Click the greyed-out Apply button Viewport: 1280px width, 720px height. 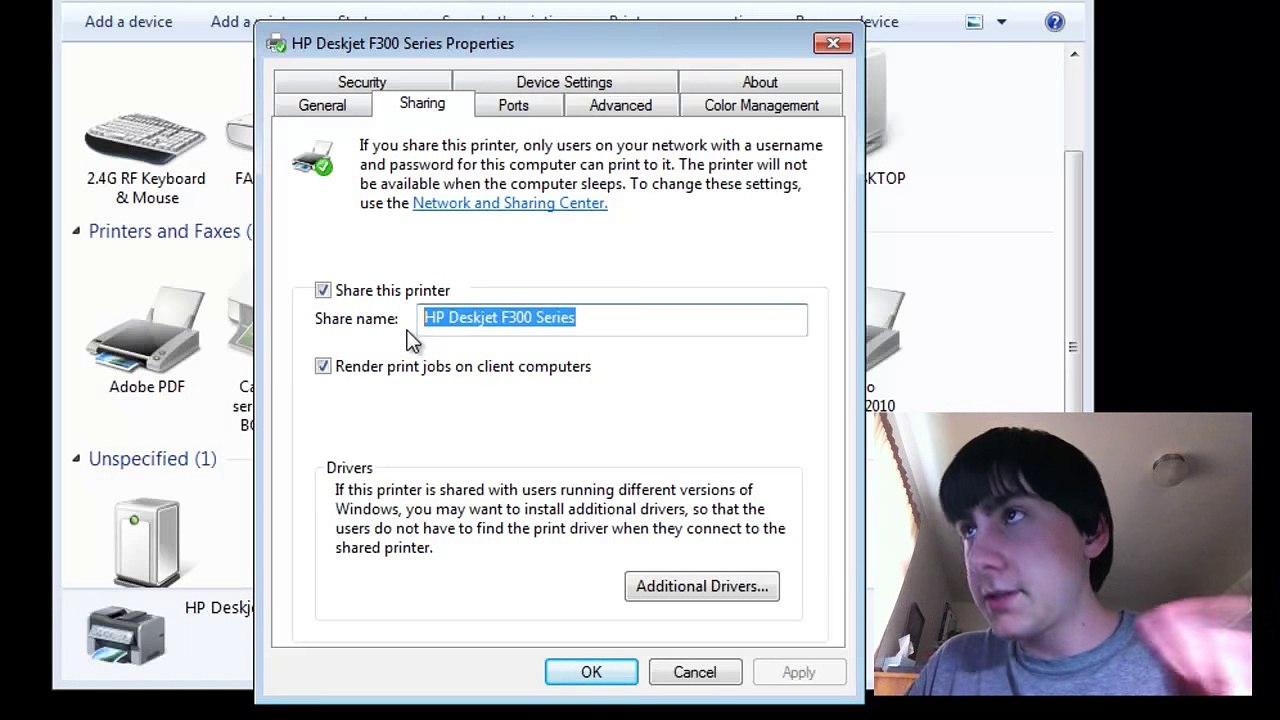click(799, 672)
